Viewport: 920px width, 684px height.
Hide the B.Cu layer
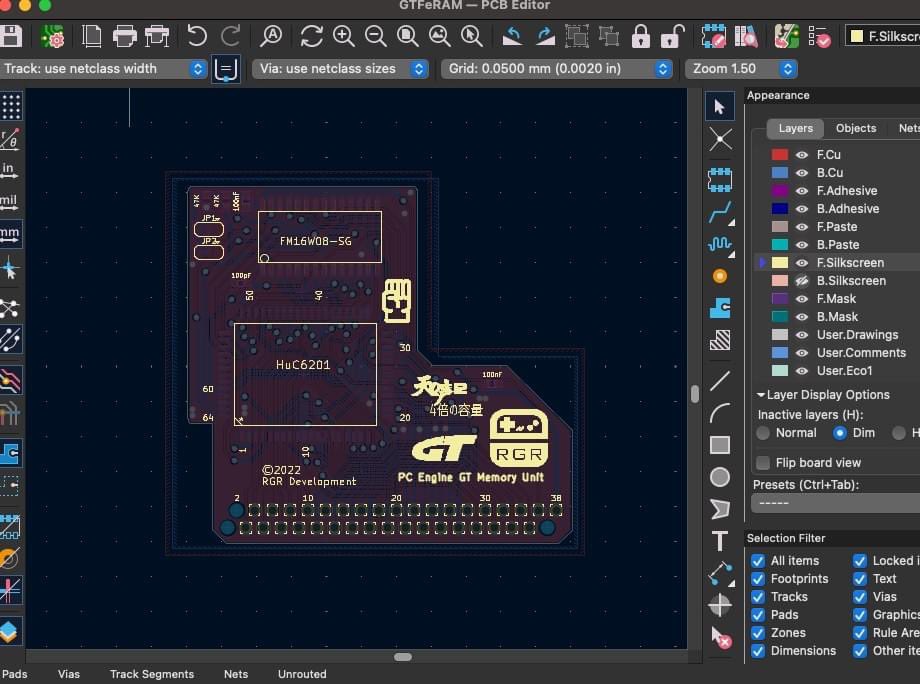coord(801,173)
